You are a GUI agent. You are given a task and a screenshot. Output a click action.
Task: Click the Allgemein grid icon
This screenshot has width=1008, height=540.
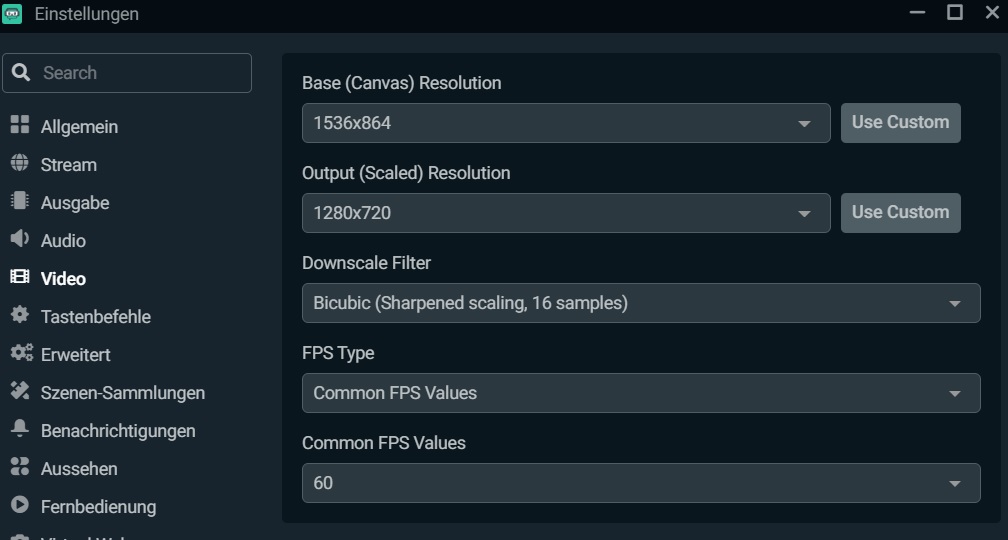click(20, 125)
